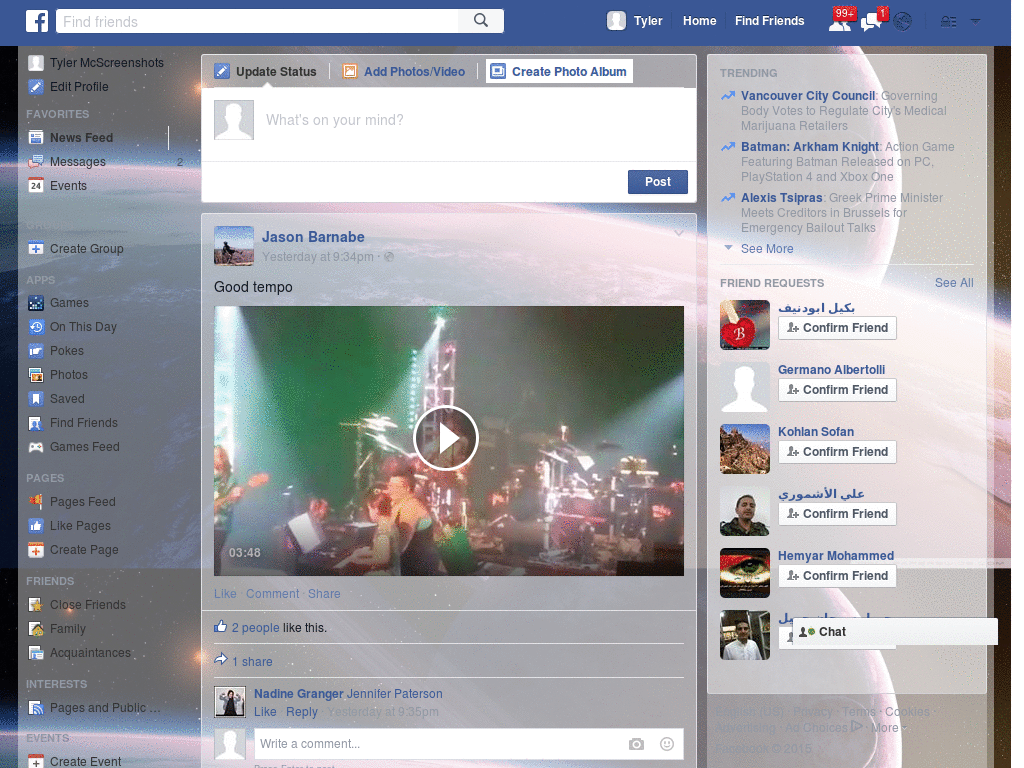Open the messages notification icon
The height and width of the screenshot is (768, 1024).
(x=871, y=22)
